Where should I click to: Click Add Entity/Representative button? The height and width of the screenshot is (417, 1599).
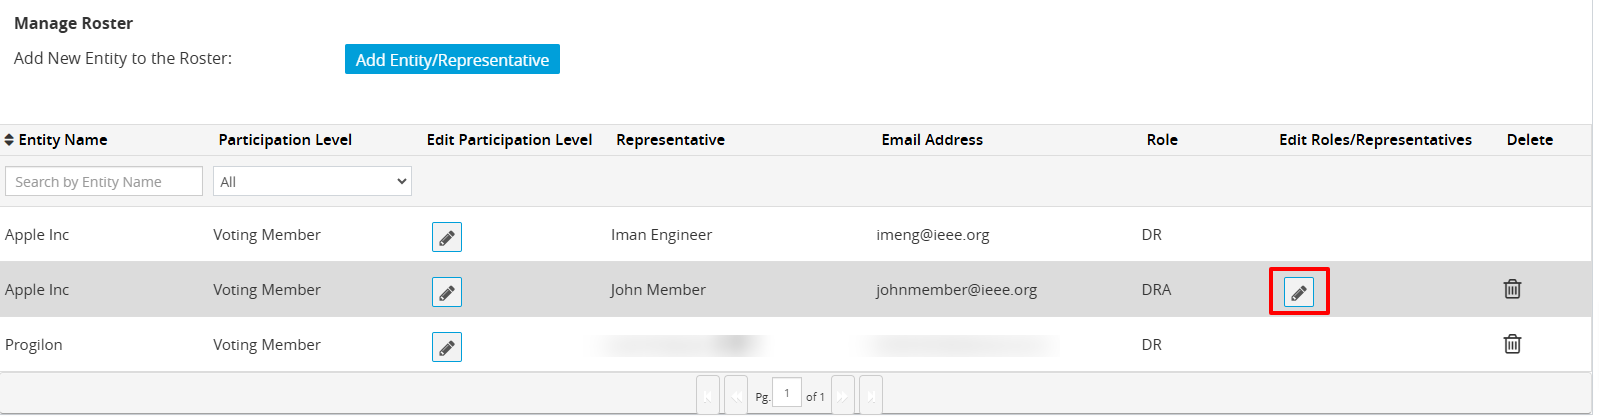pos(452,59)
